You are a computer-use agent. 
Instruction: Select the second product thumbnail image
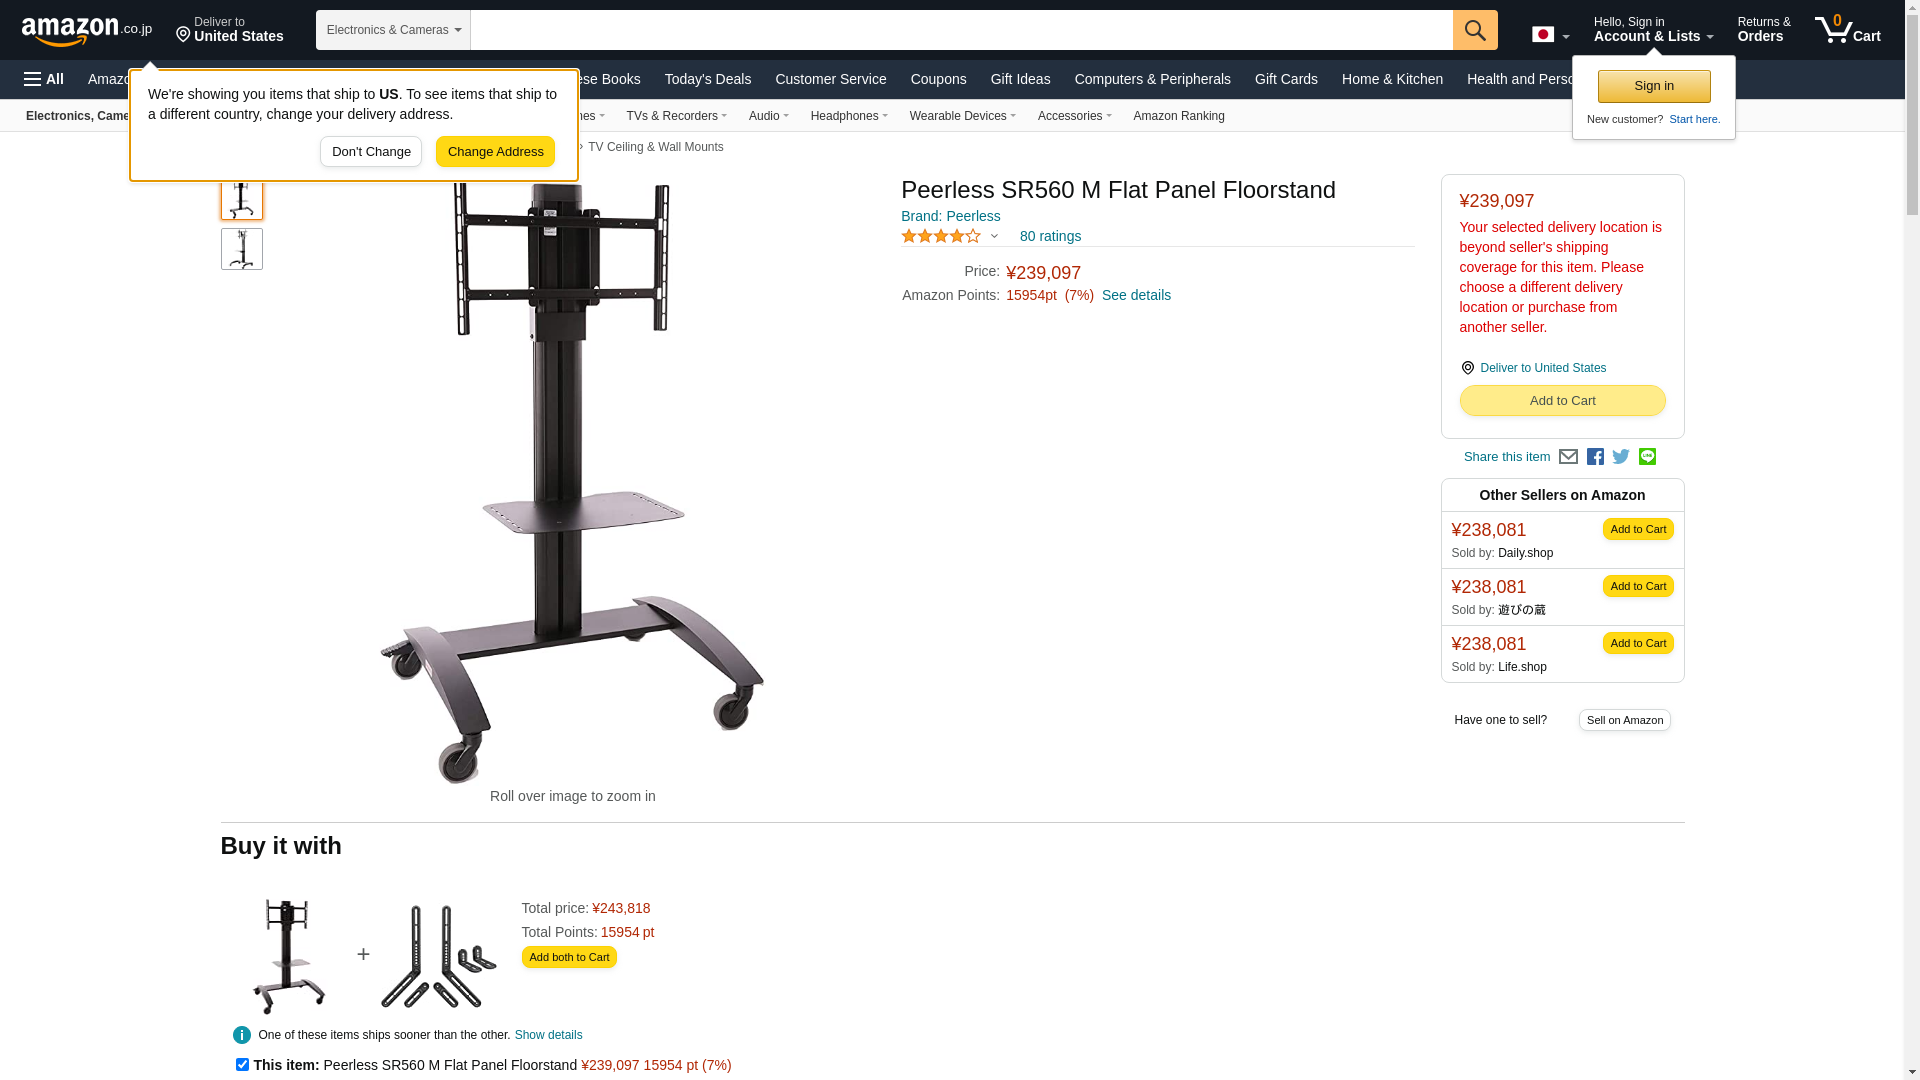click(242, 249)
